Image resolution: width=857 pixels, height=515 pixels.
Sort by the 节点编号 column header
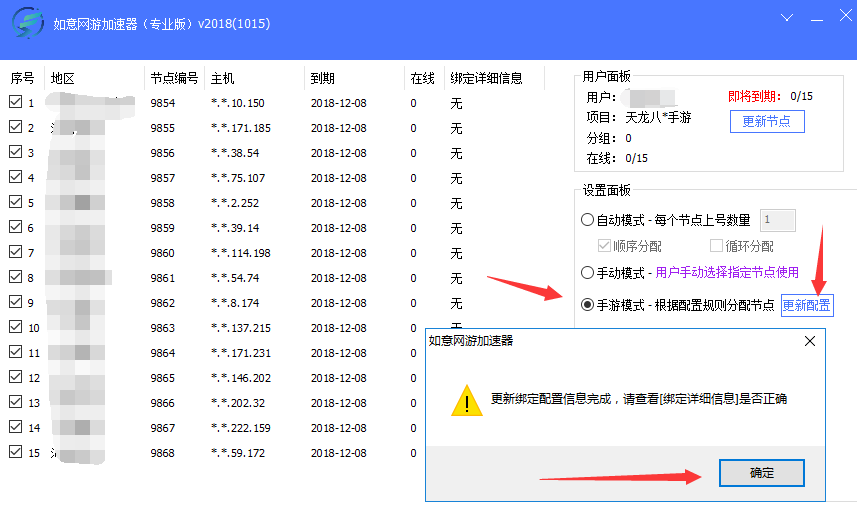[x=174, y=78]
